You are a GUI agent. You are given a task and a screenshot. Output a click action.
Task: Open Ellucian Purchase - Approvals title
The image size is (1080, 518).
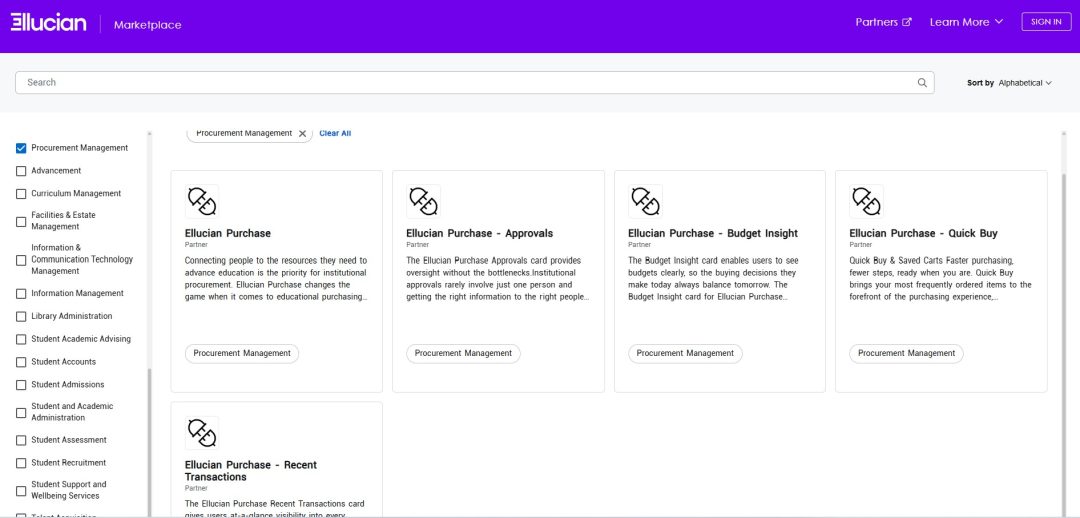click(479, 234)
